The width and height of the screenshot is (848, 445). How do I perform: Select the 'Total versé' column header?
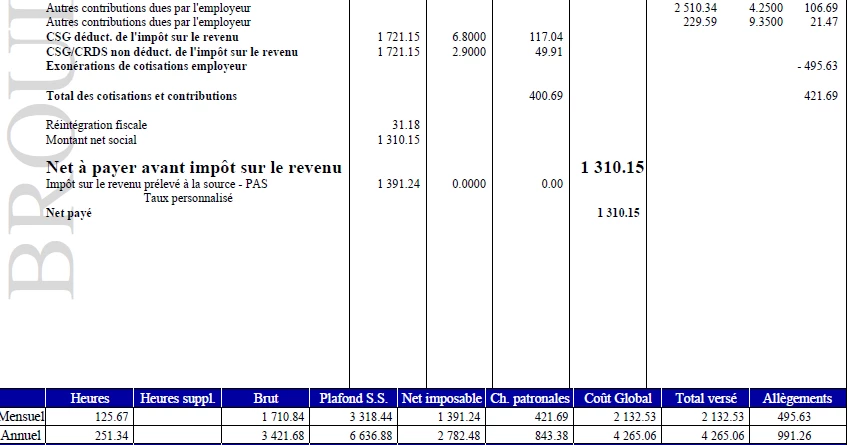click(x=706, y=398)
